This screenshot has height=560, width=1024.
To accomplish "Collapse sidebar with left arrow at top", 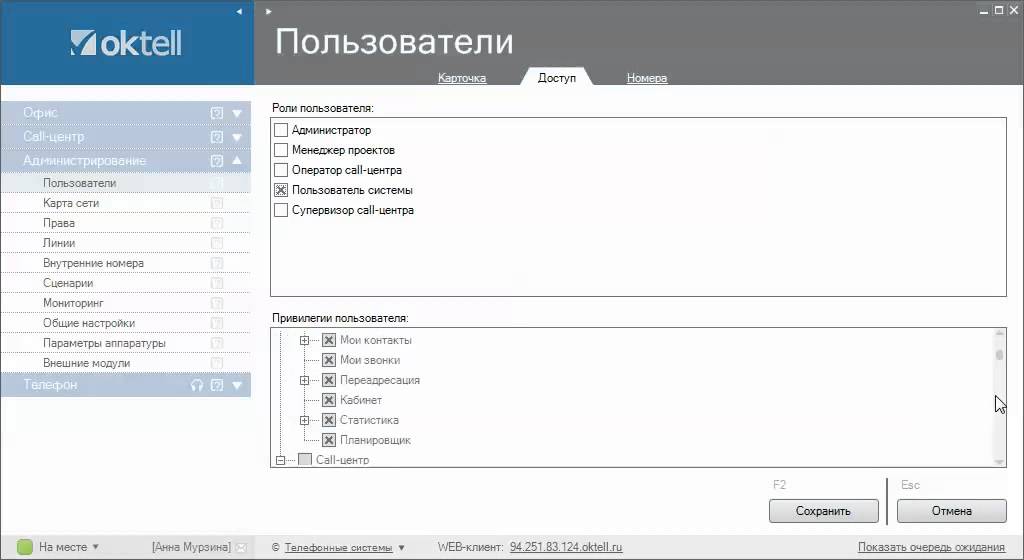I will 239,11.
